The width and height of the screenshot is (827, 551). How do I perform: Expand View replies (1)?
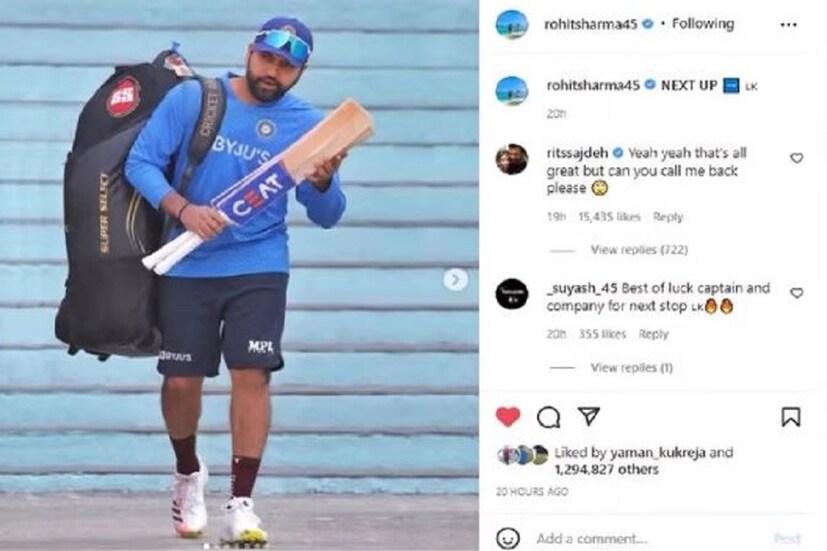[631, 368]
